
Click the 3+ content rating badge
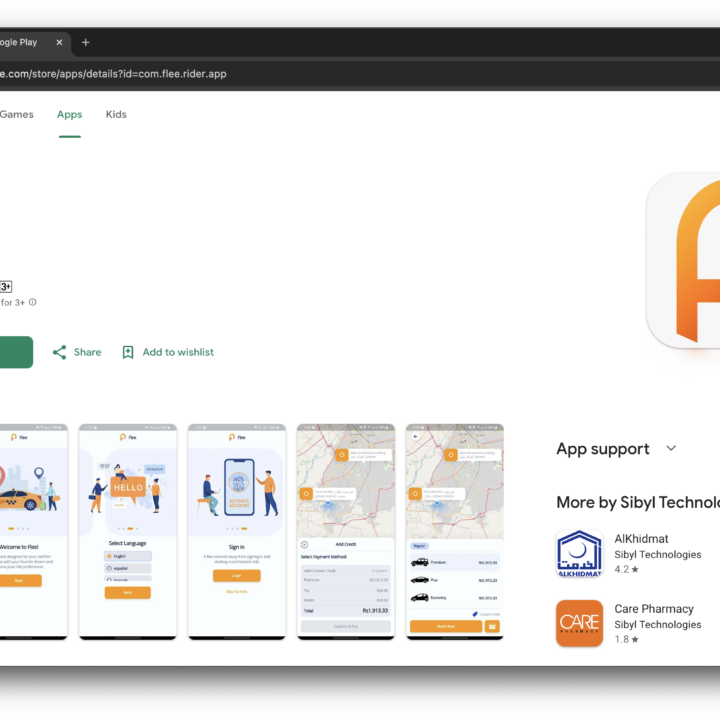tap(6, 287)
